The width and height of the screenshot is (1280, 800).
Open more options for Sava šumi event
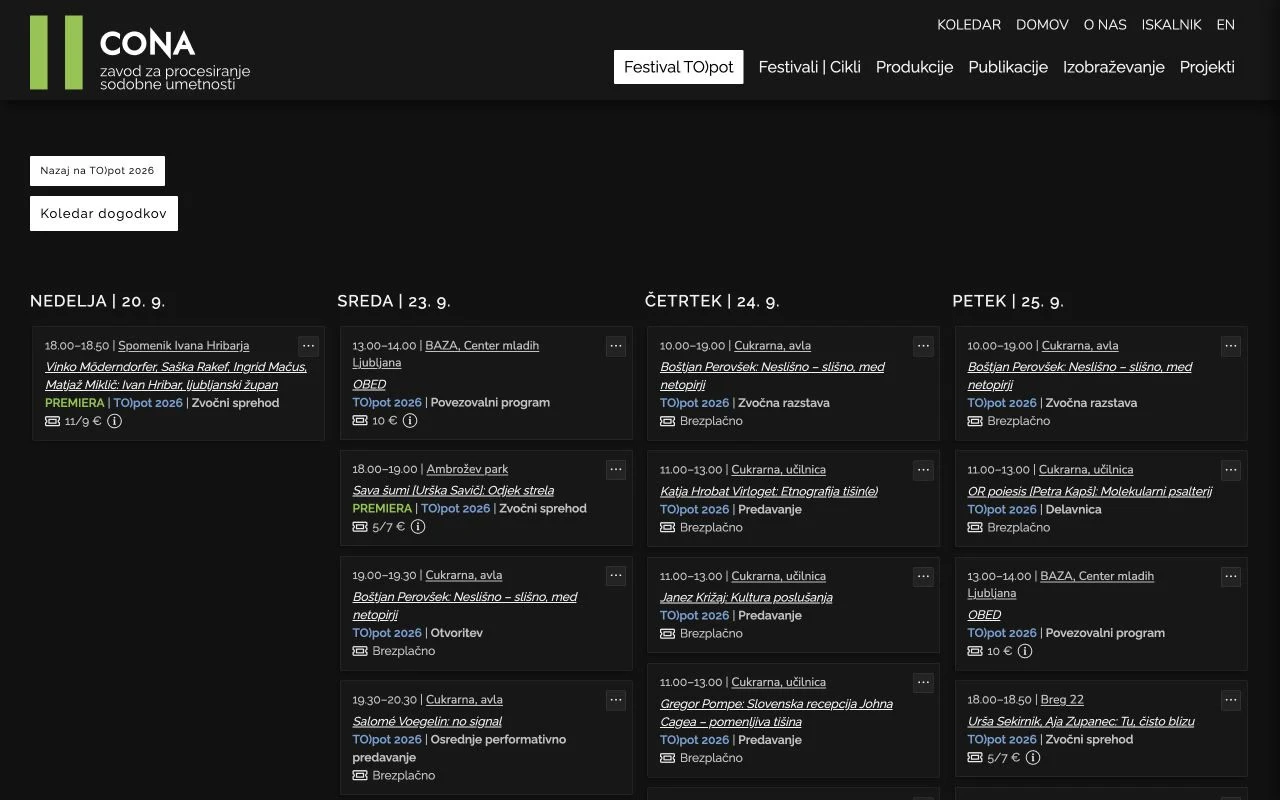[x=616, y=470]
